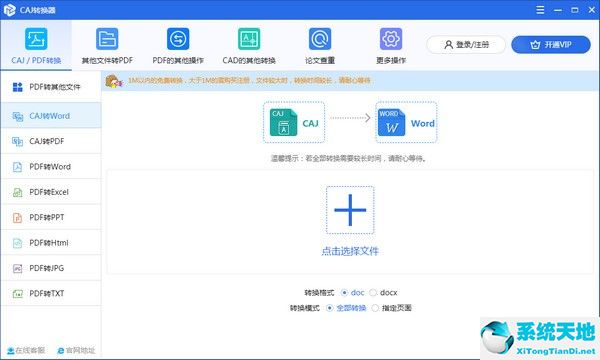Viewport: 600px width, 360px height.
Task: Select CAJ转PDF in sidebar
Action: tap(51, 141)
